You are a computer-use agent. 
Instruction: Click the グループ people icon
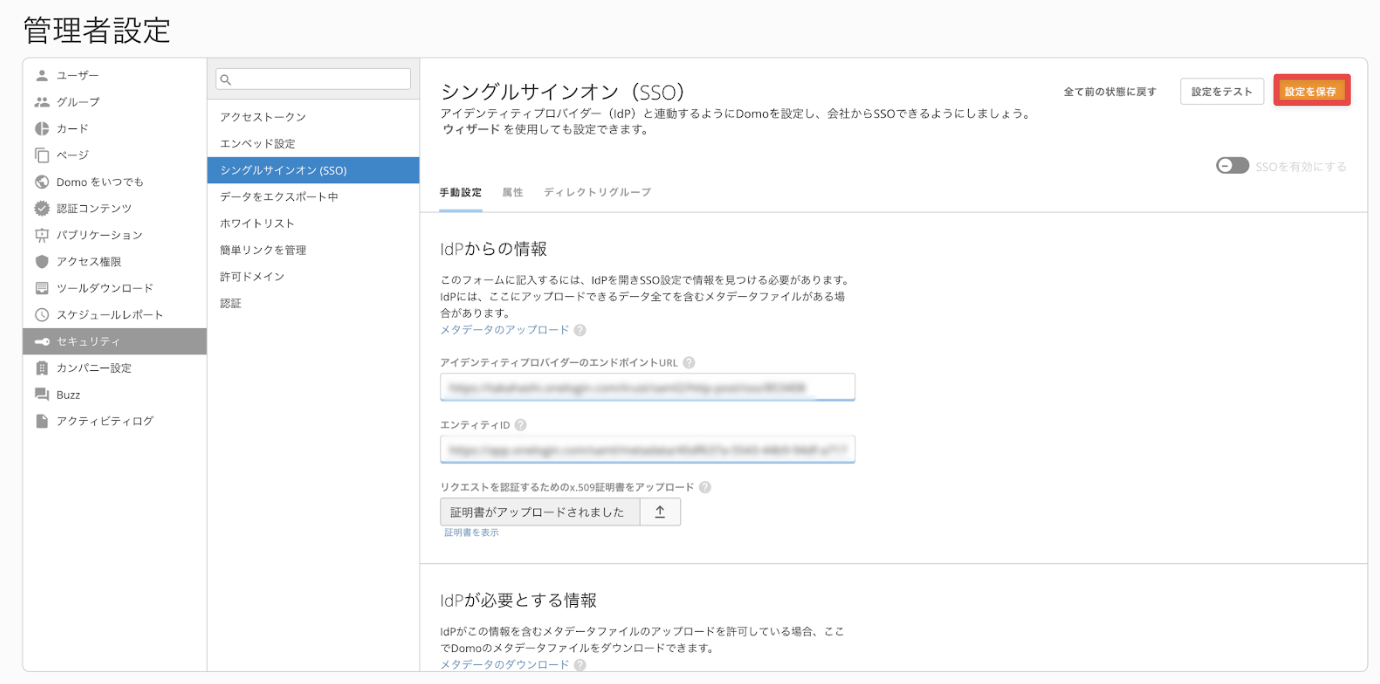[42, 102]
